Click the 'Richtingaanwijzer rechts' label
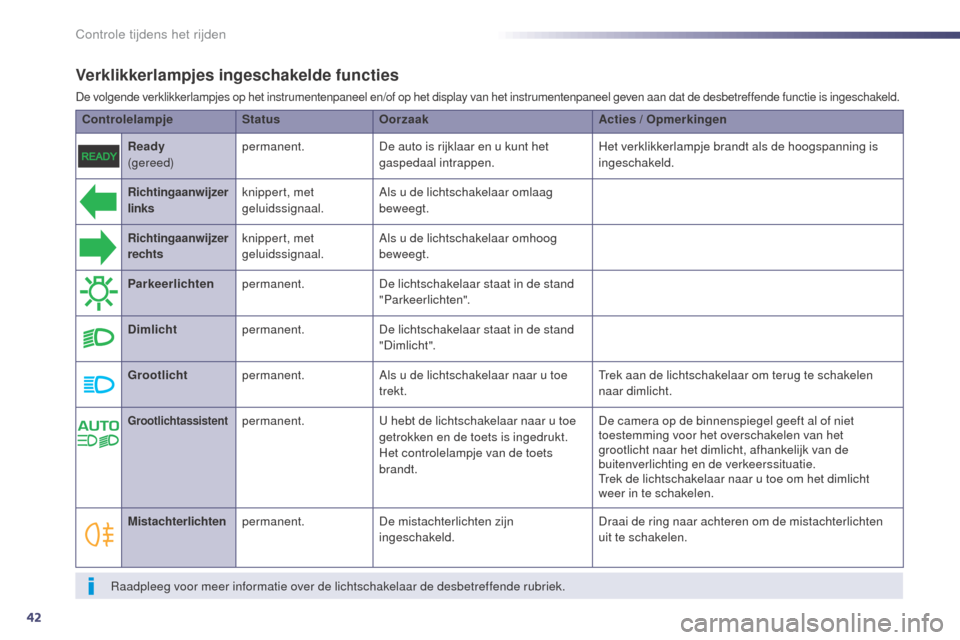Image resolution: width=960 pixels, height=640 pixels. pos(178,246)
